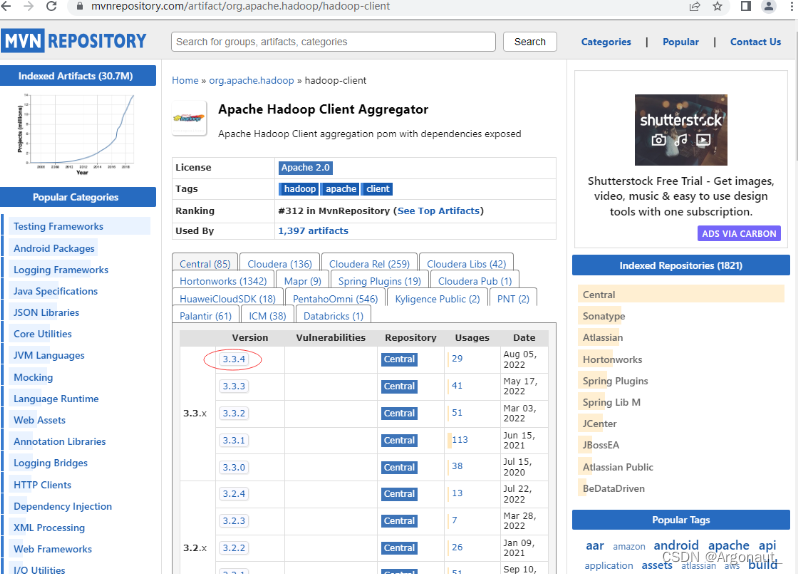The image size is (798, 574).
Task: Click the Shutterstock ad image
Action: click(681, 130)
